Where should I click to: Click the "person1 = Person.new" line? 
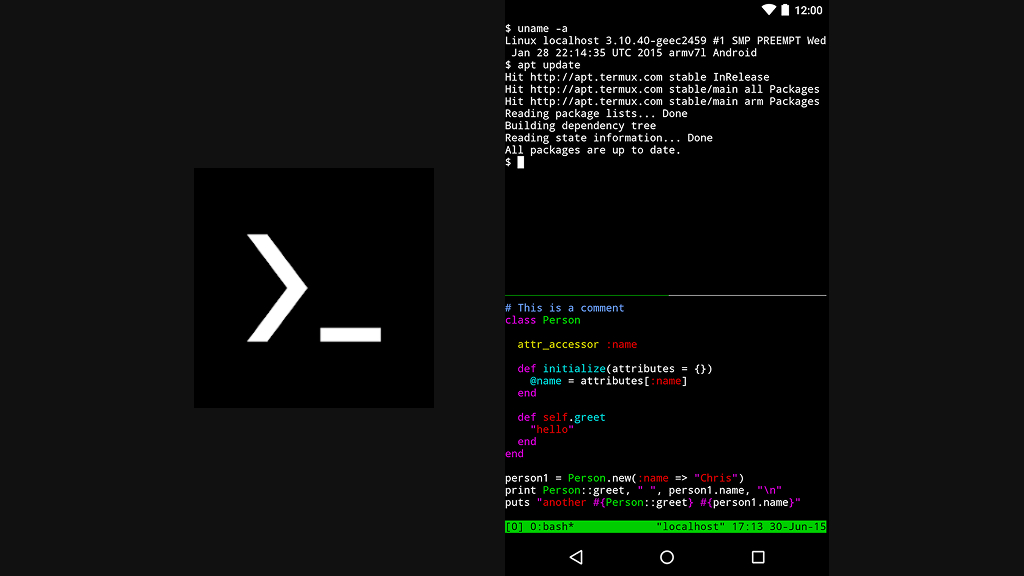pyautogui.click(x=624, y=478)
